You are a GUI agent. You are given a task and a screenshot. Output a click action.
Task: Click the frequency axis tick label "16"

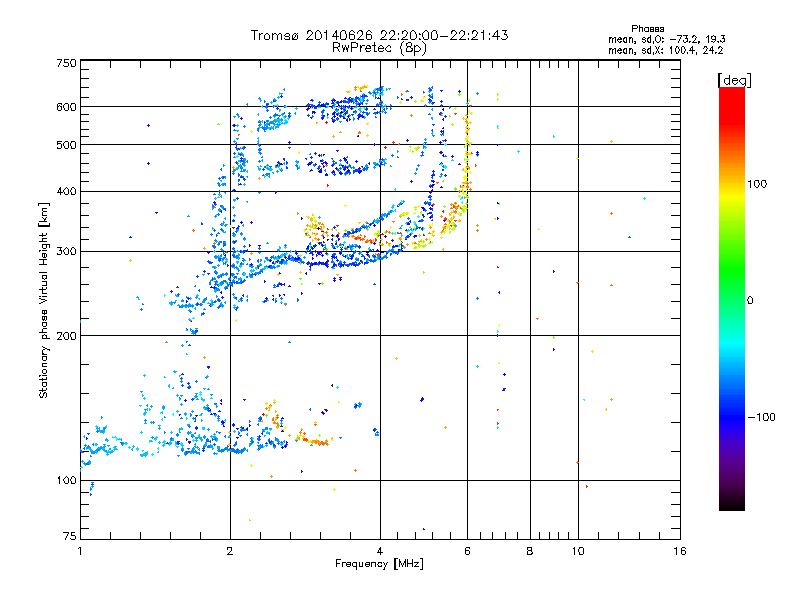[x=680, y=551]
